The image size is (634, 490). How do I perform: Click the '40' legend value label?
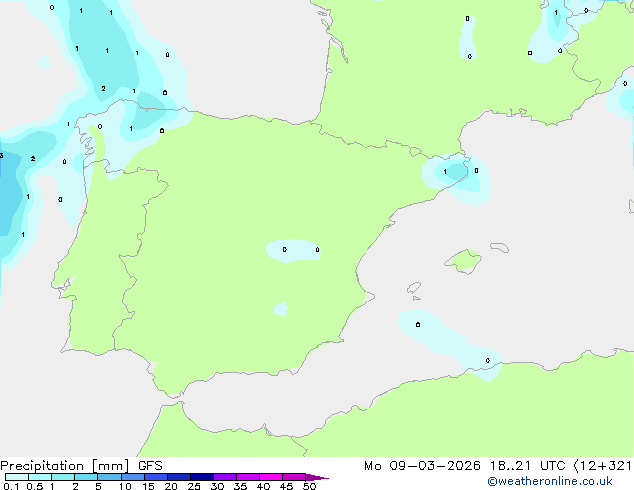(263, 486)
